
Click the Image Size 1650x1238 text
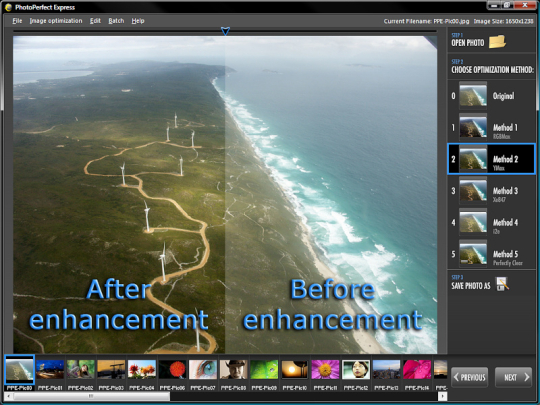click(503, 21)
